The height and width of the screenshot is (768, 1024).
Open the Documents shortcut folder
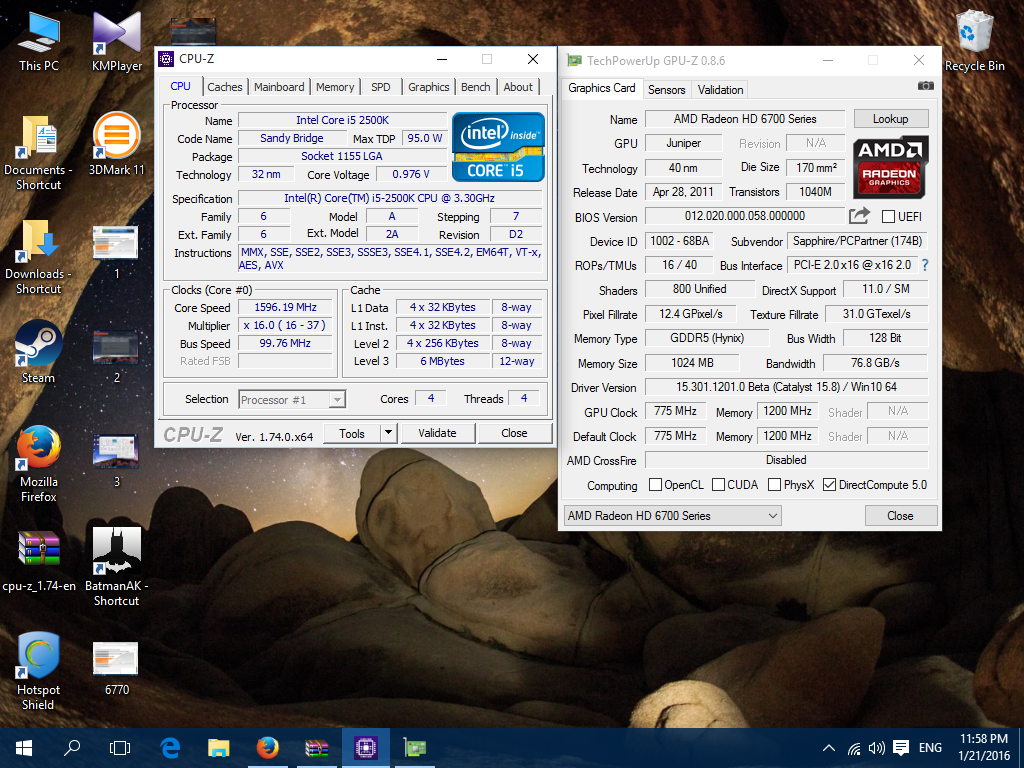point(39,153)
